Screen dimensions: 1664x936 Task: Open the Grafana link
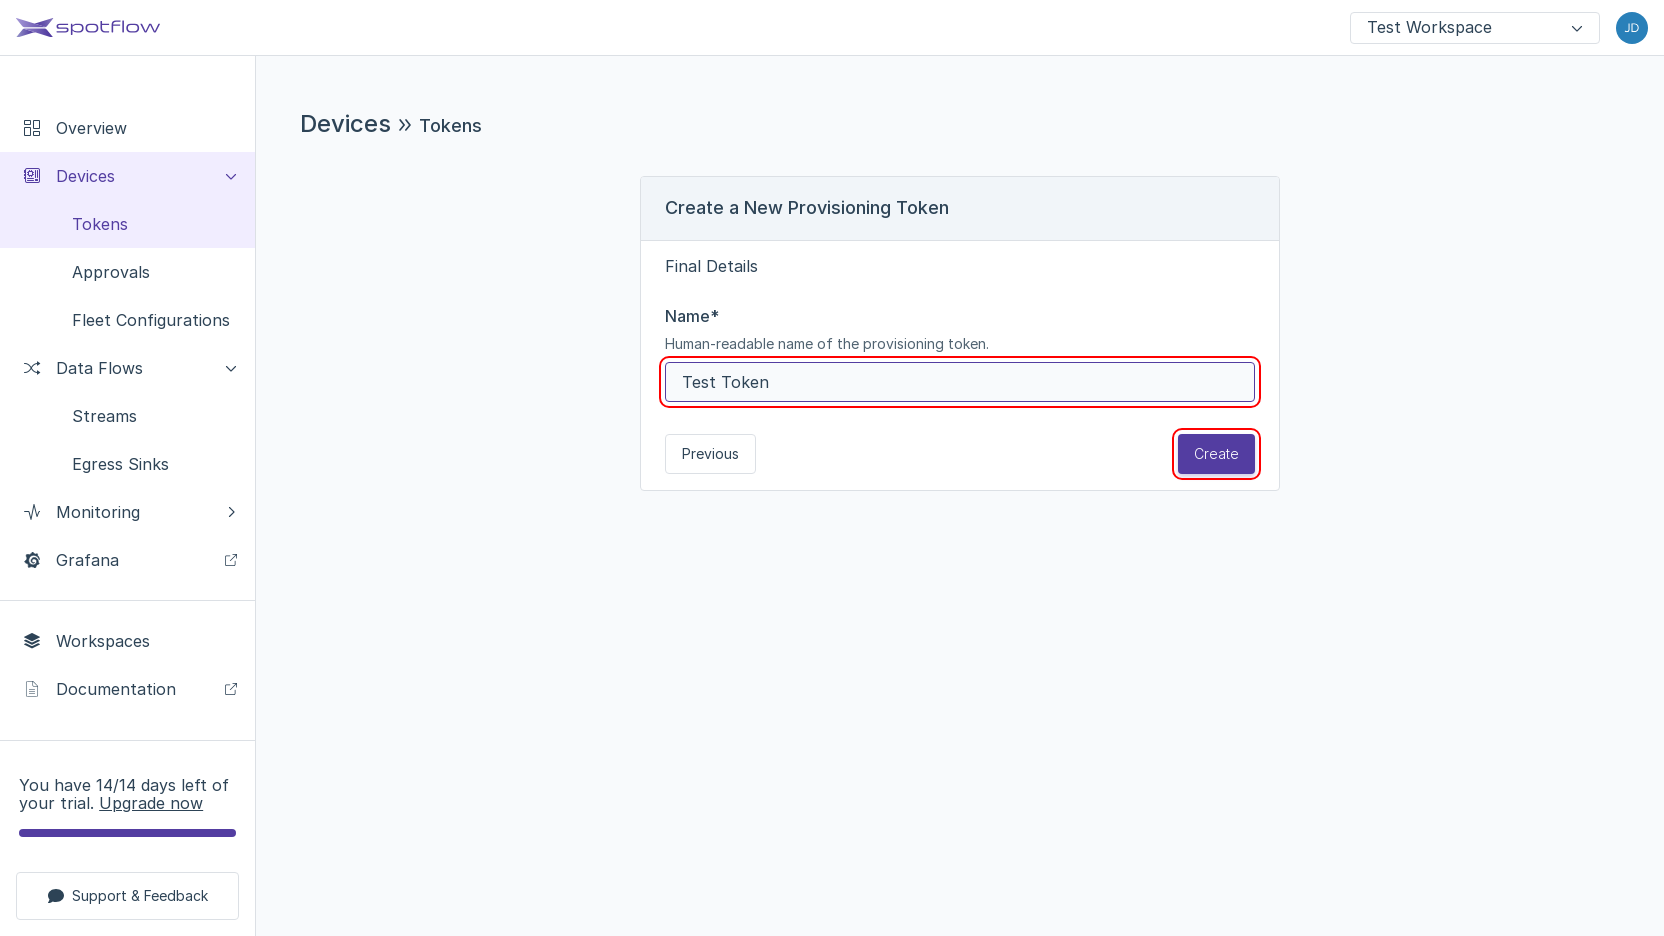(128, 560)
